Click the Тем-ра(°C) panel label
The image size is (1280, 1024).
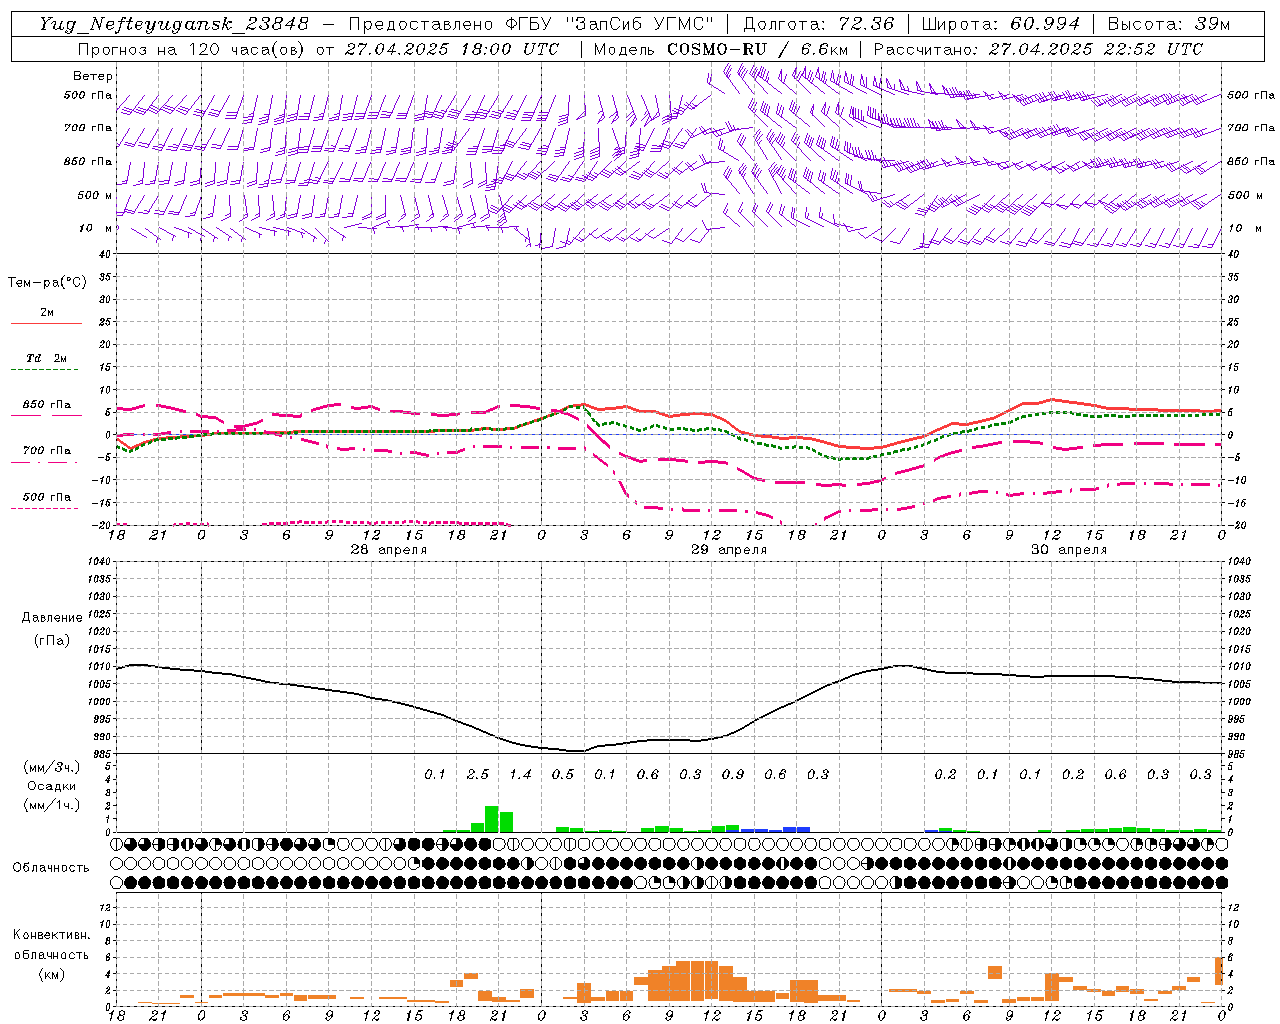tap(47, 283)
